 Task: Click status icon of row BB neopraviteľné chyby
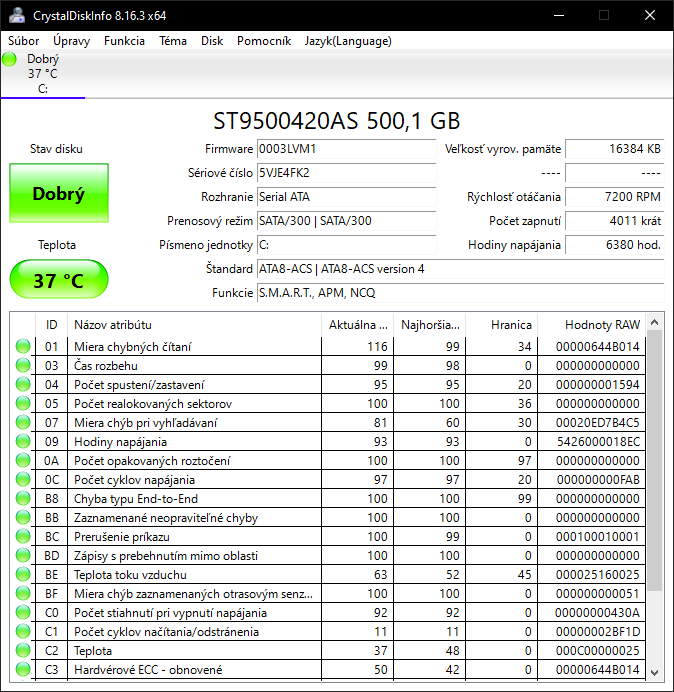tap(23, 517)
